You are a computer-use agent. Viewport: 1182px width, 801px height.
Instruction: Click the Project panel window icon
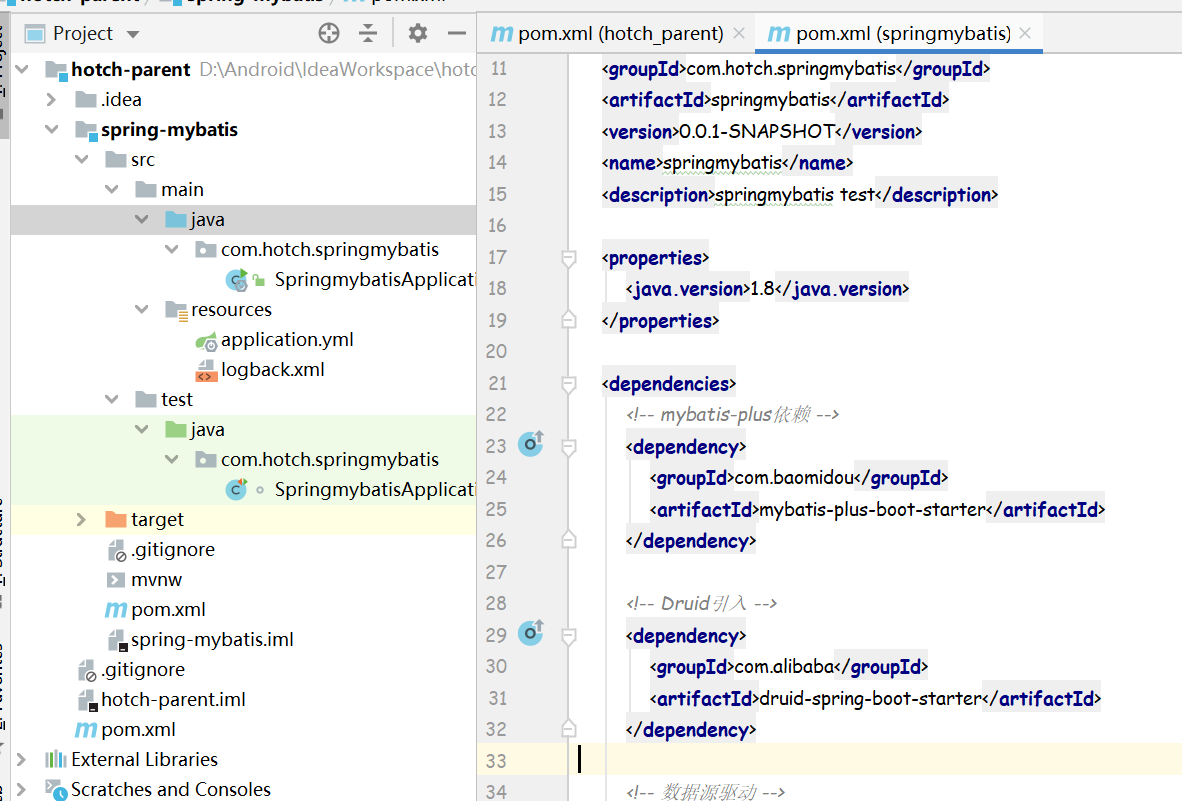point(35,34)
